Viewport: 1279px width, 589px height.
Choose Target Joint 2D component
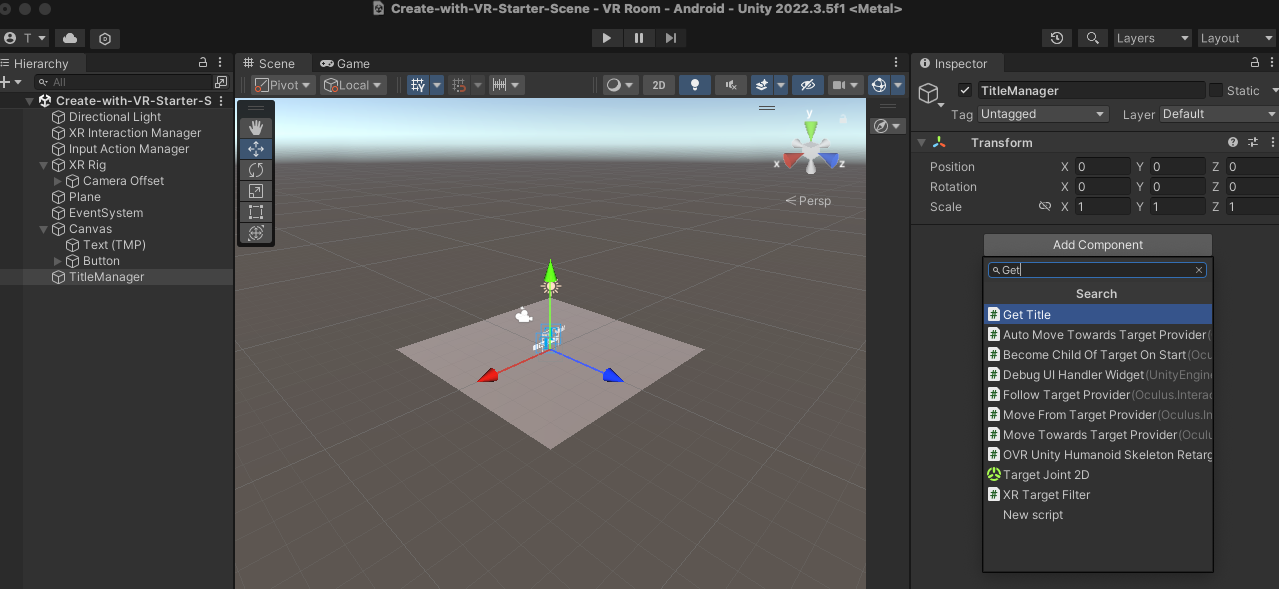click(x=1098, y=474)
